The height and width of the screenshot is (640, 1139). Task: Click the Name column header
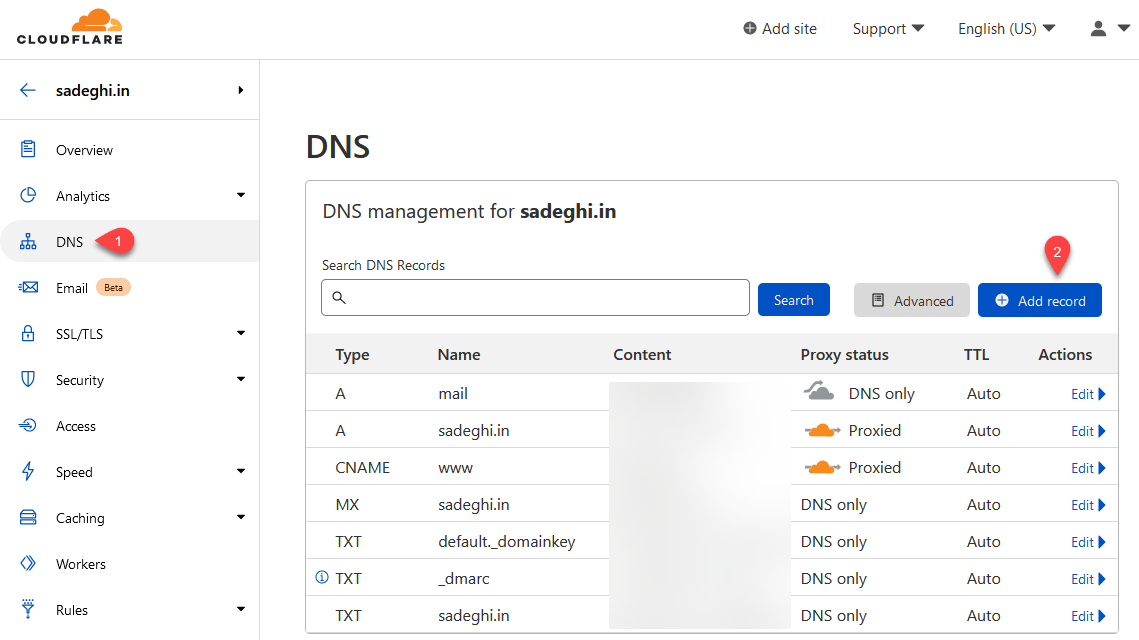click(x=458, y=355)
